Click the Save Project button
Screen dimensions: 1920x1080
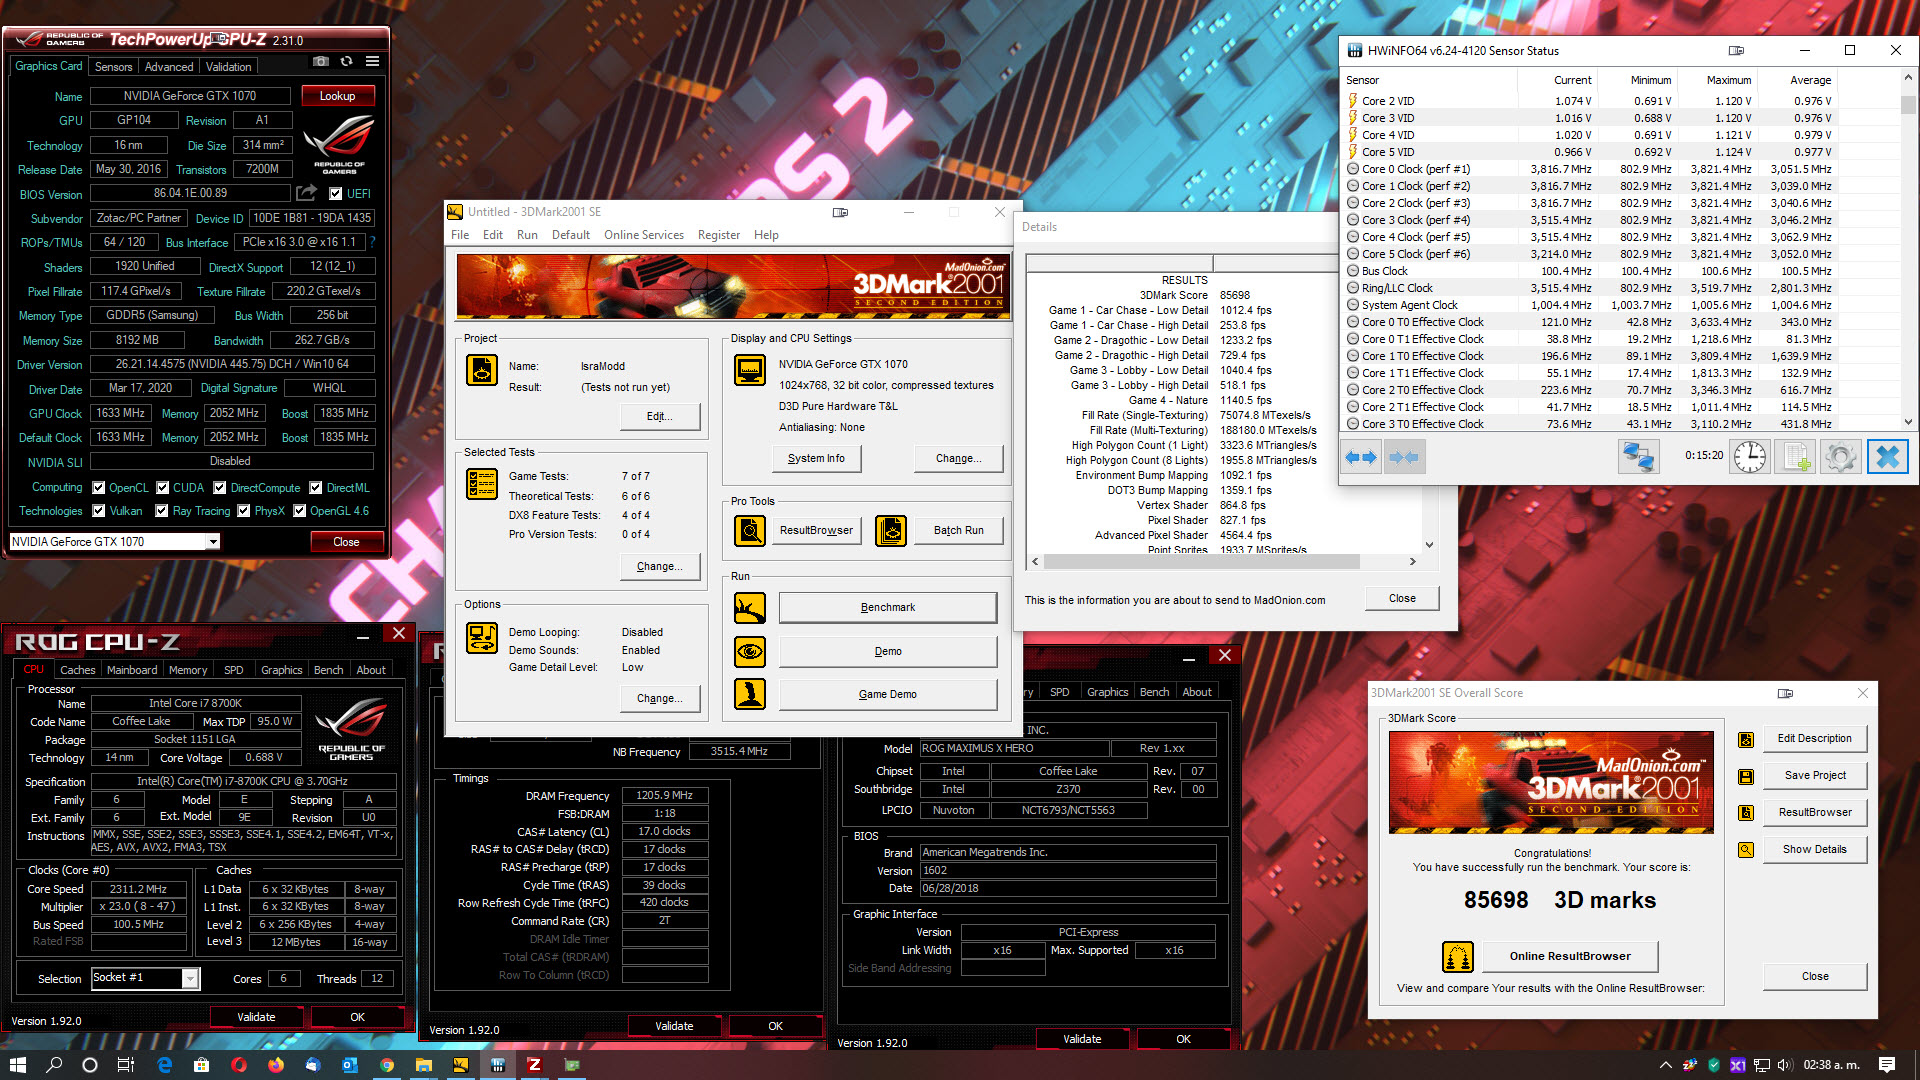(x=1814, y=776)
